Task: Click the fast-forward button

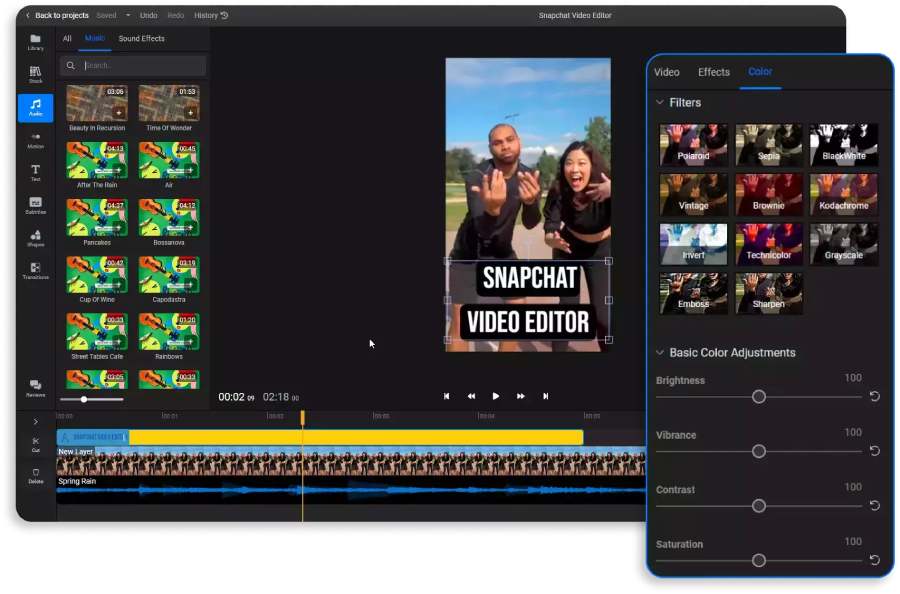Action: [521, 396]
